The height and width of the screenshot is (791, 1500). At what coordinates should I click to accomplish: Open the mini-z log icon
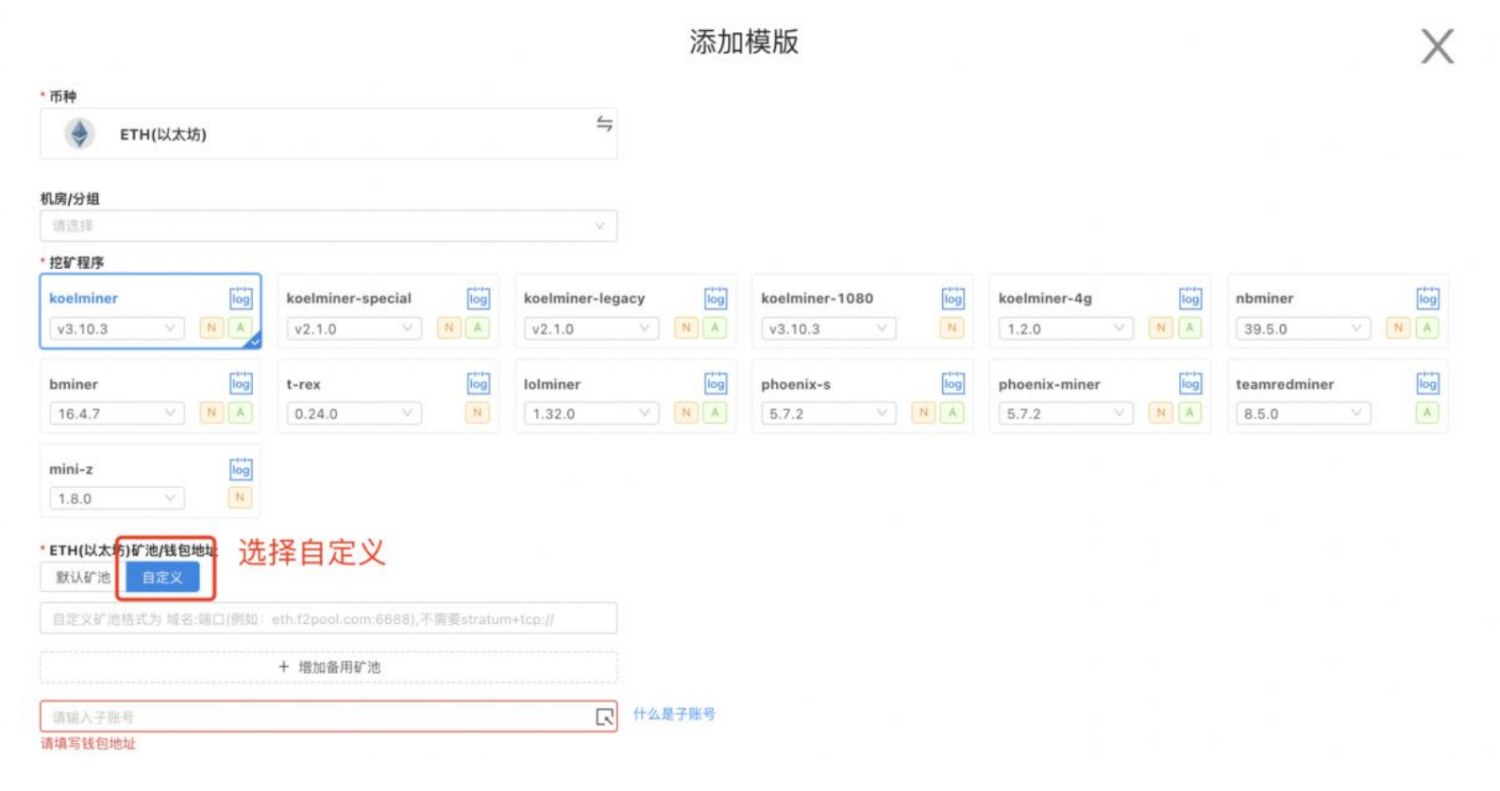(241, 468)
